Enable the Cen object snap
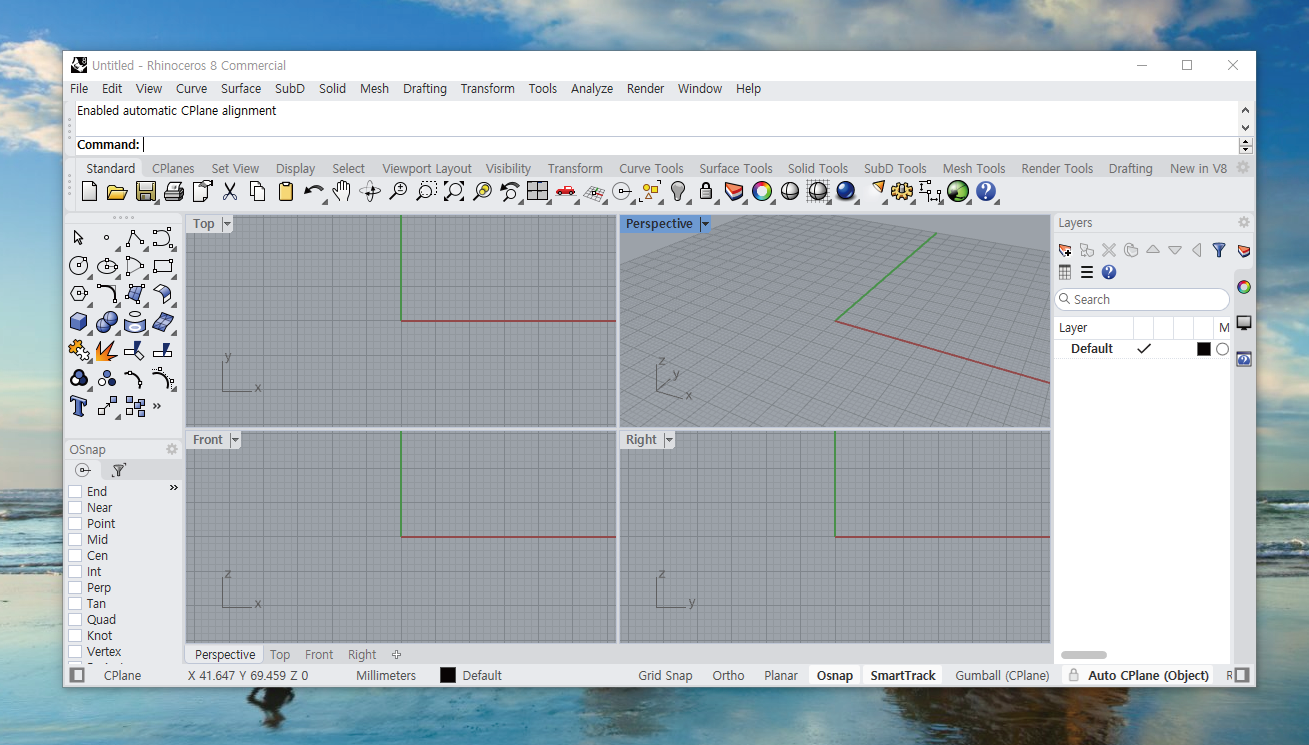 coord(75,556)
